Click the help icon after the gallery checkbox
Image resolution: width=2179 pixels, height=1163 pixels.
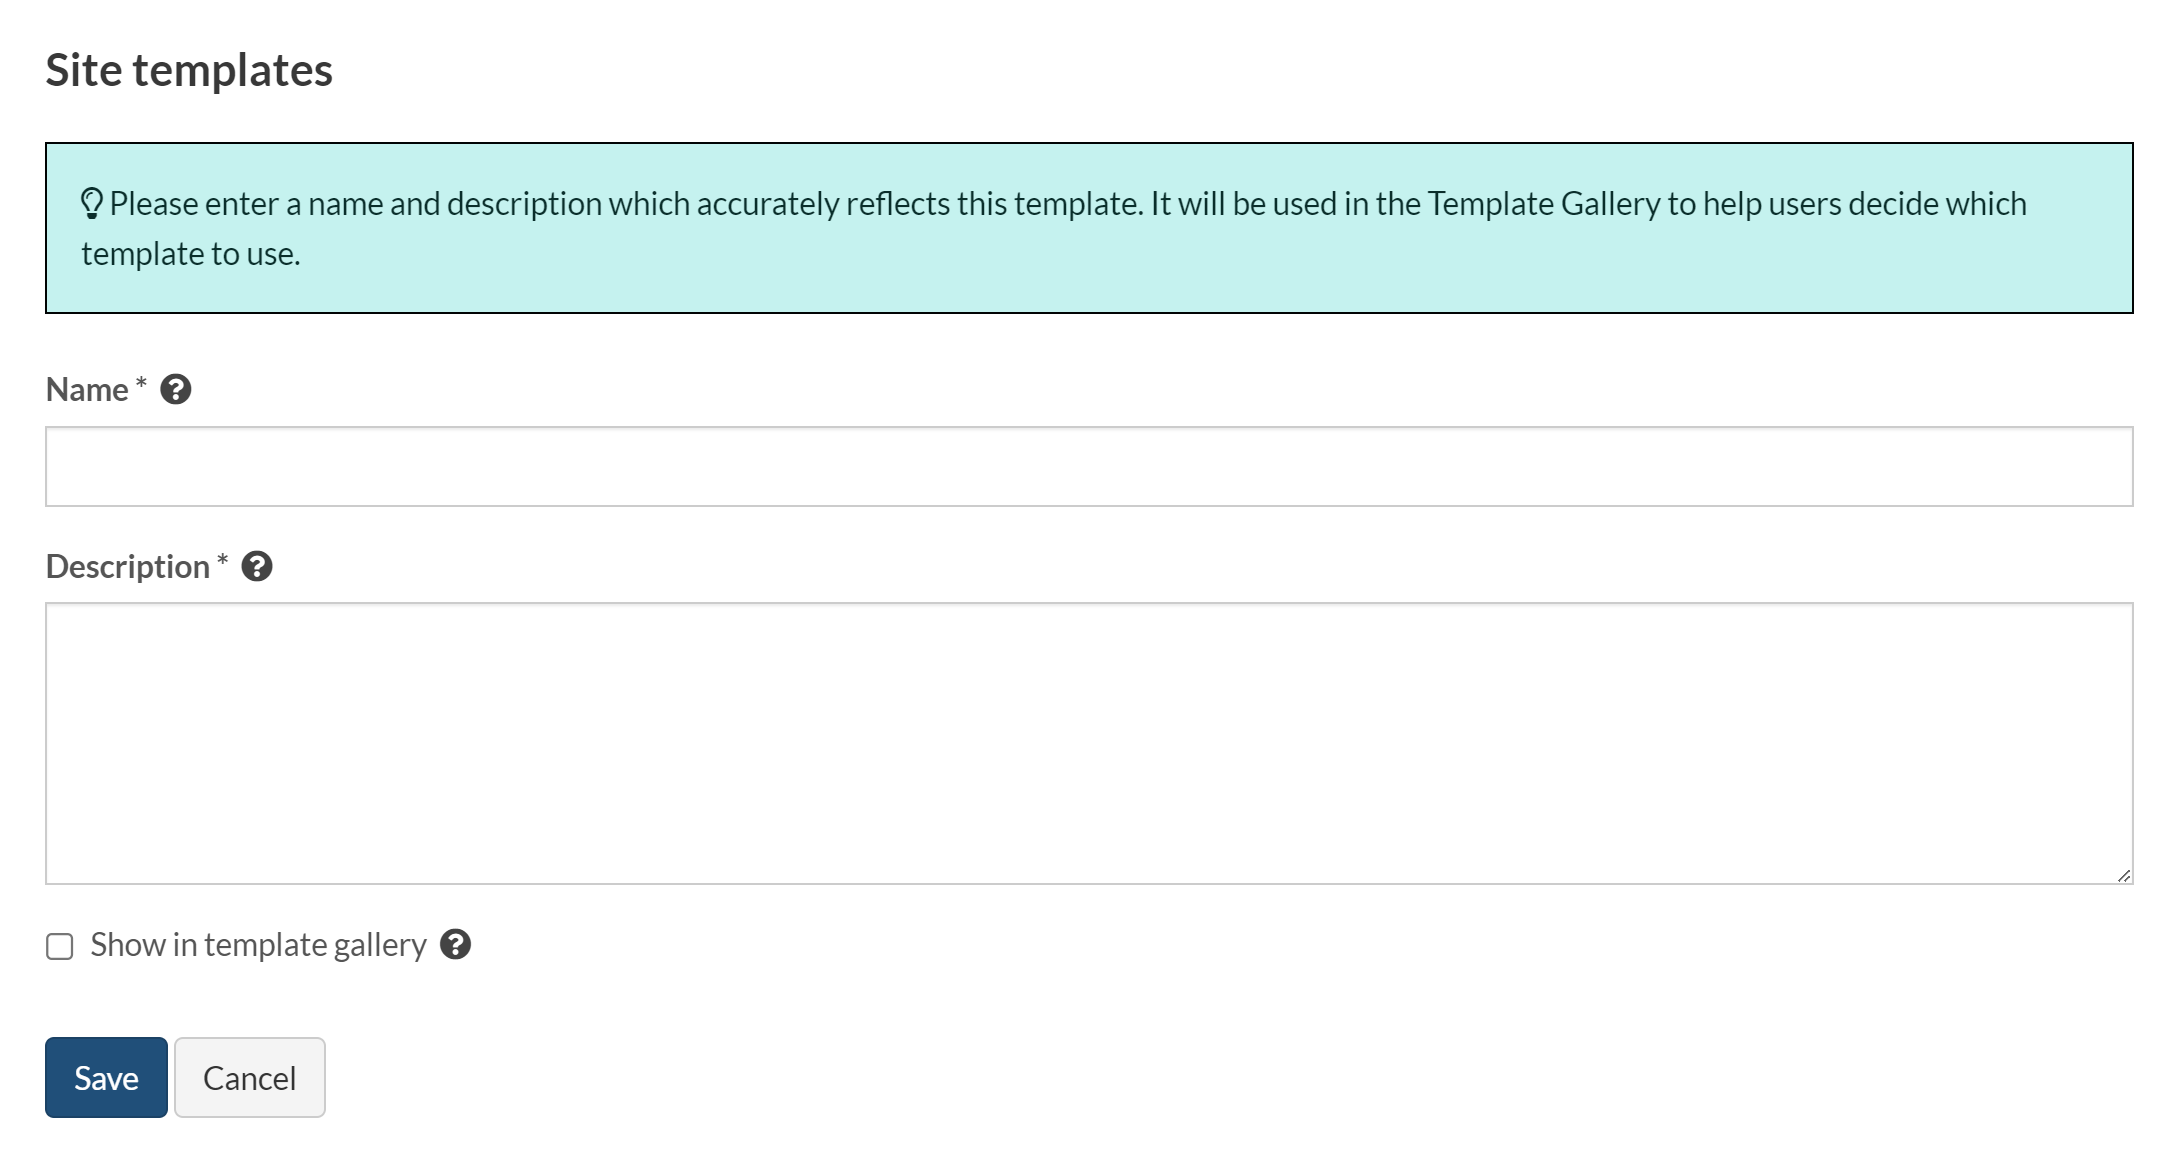pos(457,945)
